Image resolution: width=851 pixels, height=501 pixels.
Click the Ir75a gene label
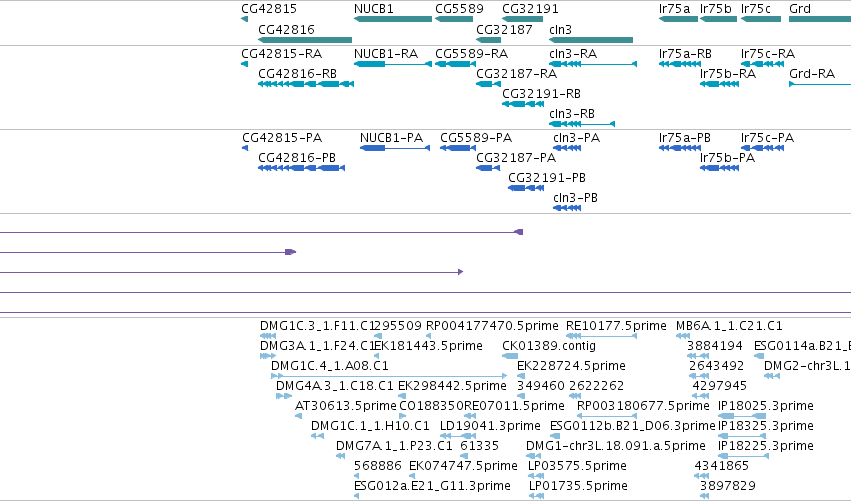(675, 9)
